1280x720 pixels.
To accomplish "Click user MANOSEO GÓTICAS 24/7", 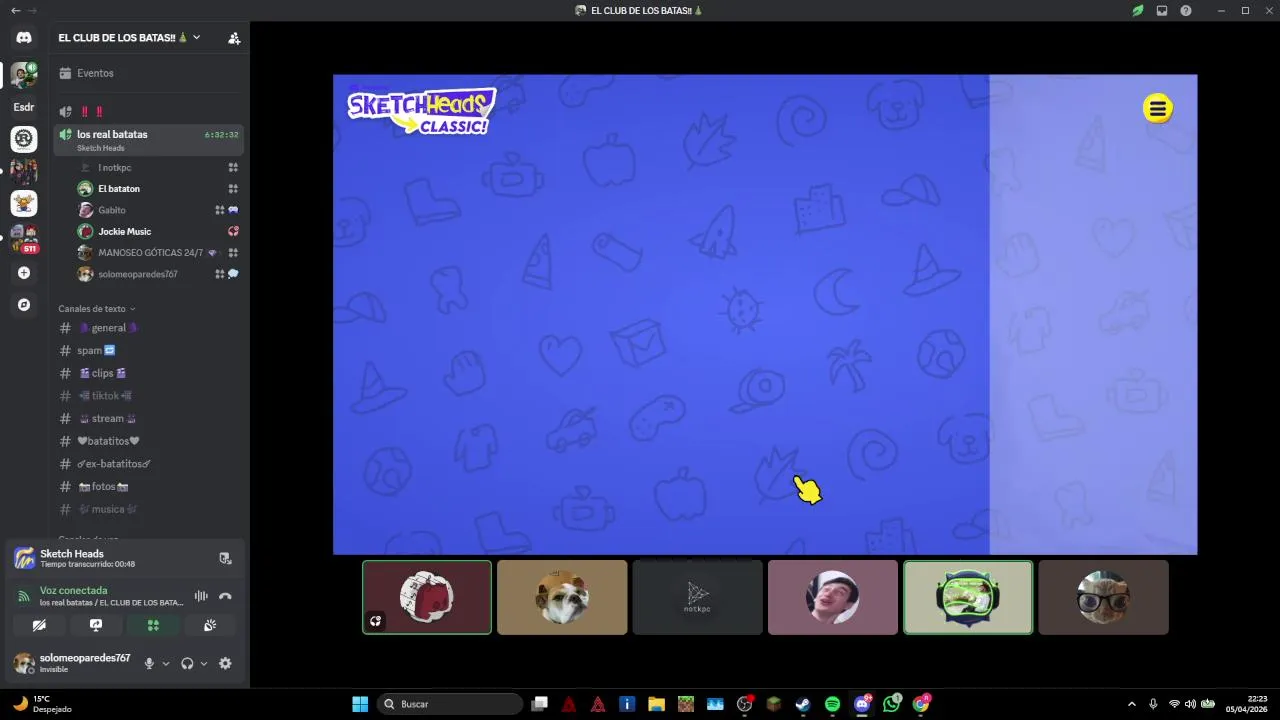I will 158,253.
